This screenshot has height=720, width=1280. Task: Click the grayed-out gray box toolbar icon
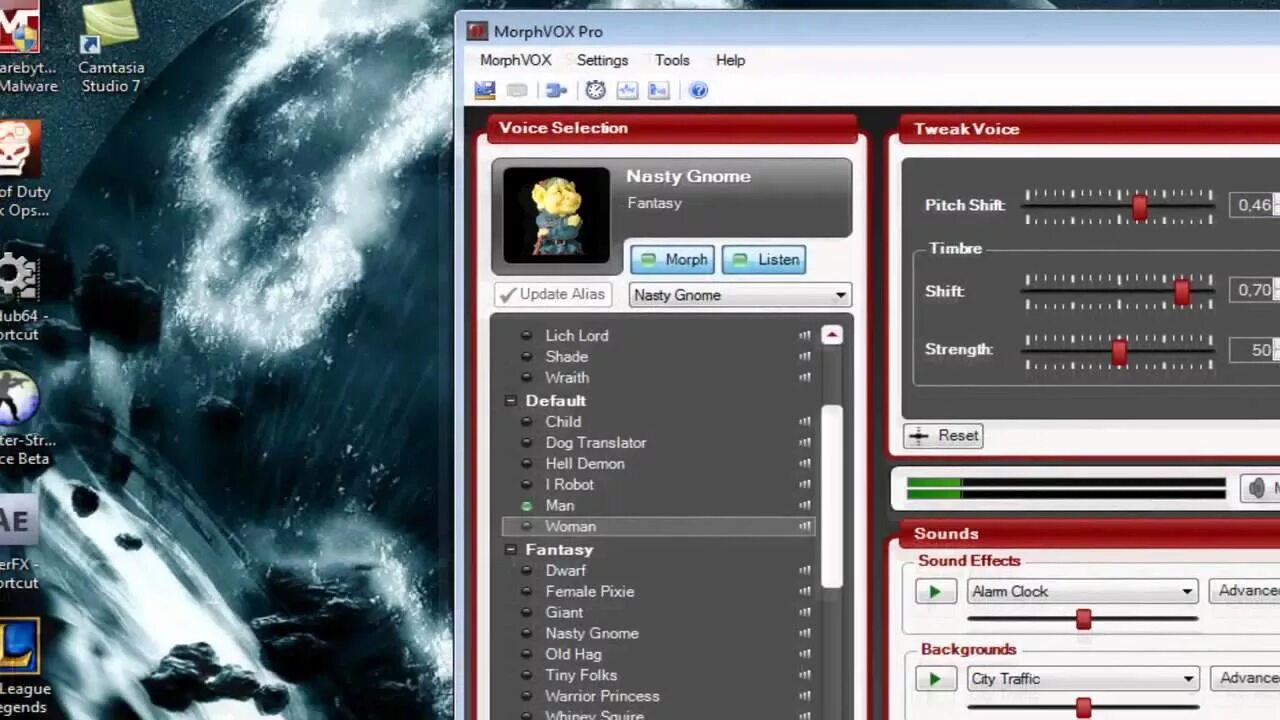pos(517,90)
